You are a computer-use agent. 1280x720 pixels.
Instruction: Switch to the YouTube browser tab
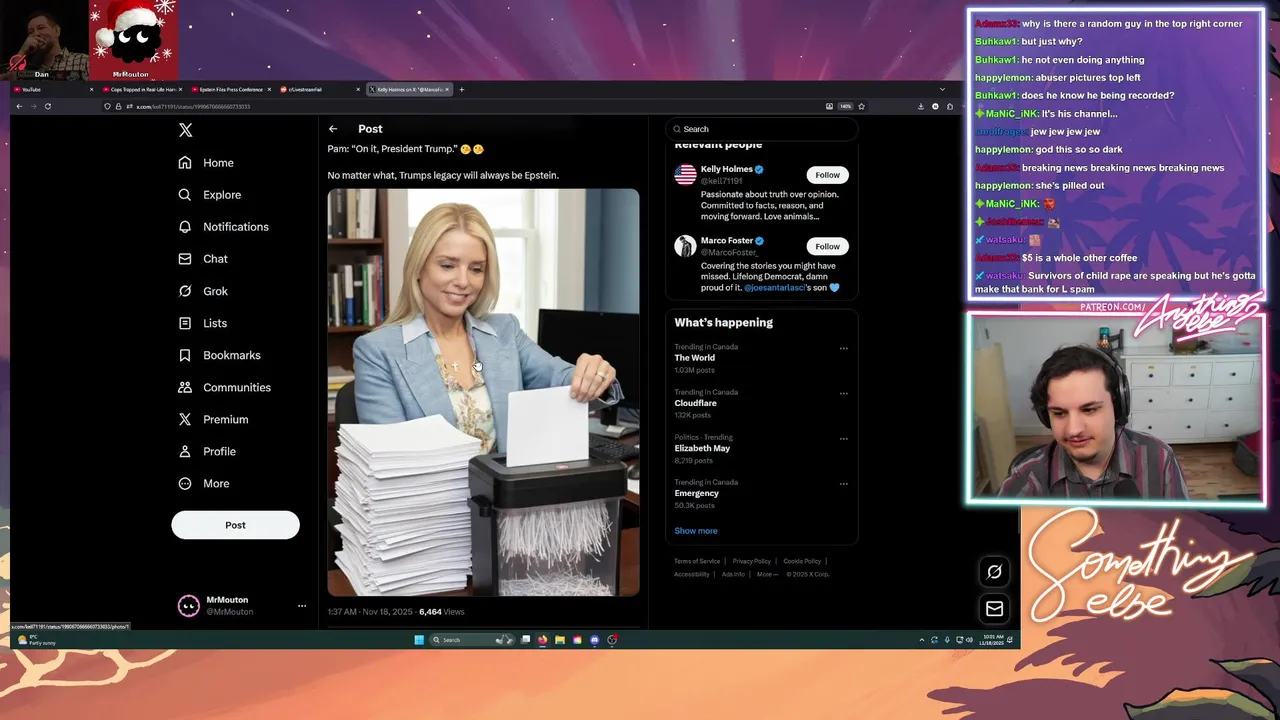[52, 89]
